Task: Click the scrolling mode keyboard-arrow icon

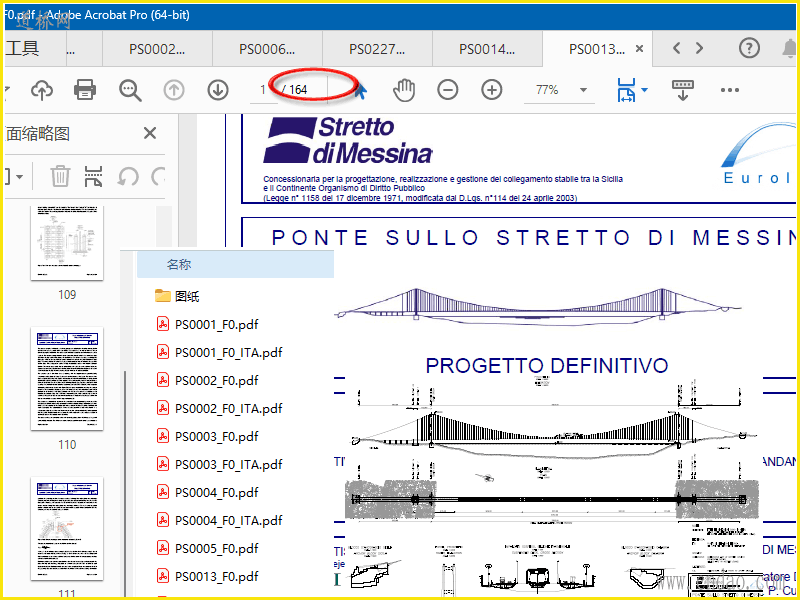Action: click(683, 90)
